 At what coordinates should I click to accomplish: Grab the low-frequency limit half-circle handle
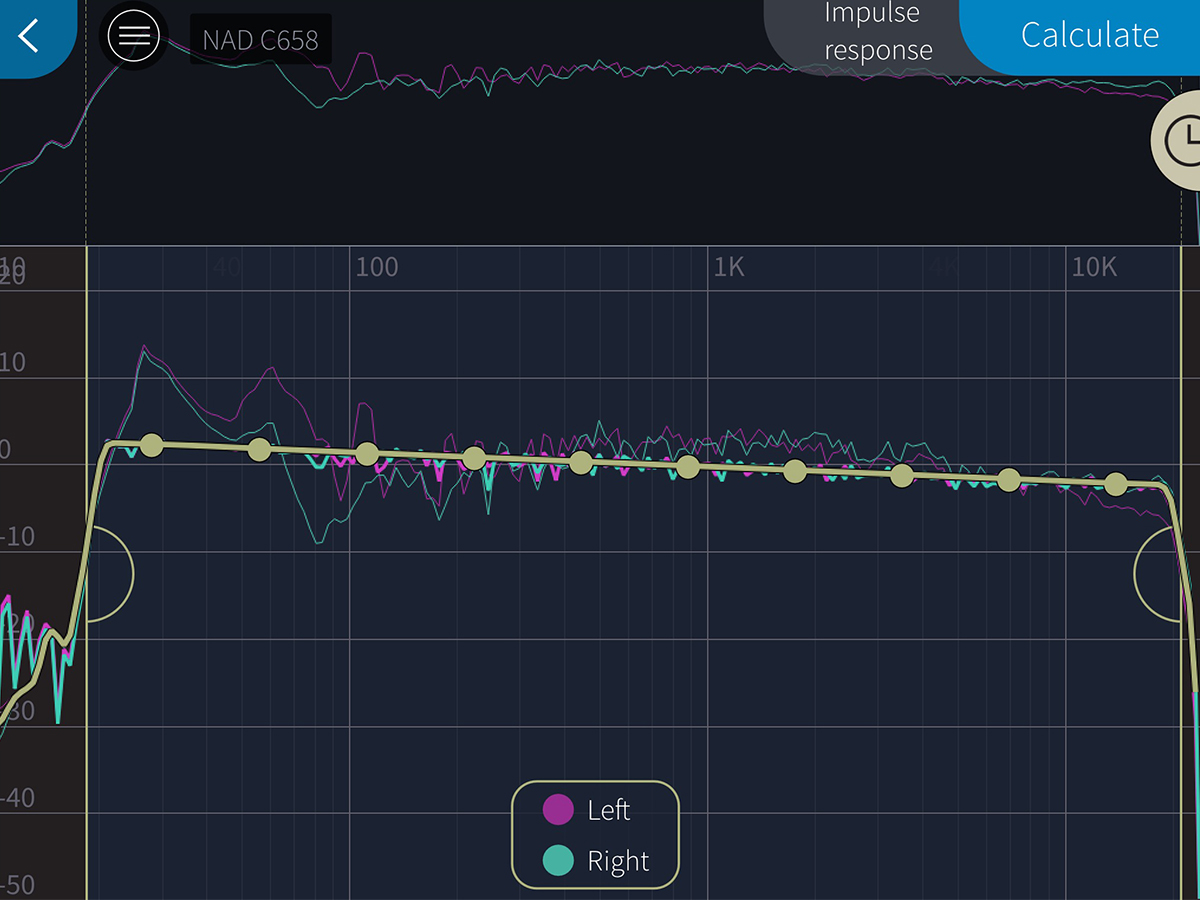(110, 574)
